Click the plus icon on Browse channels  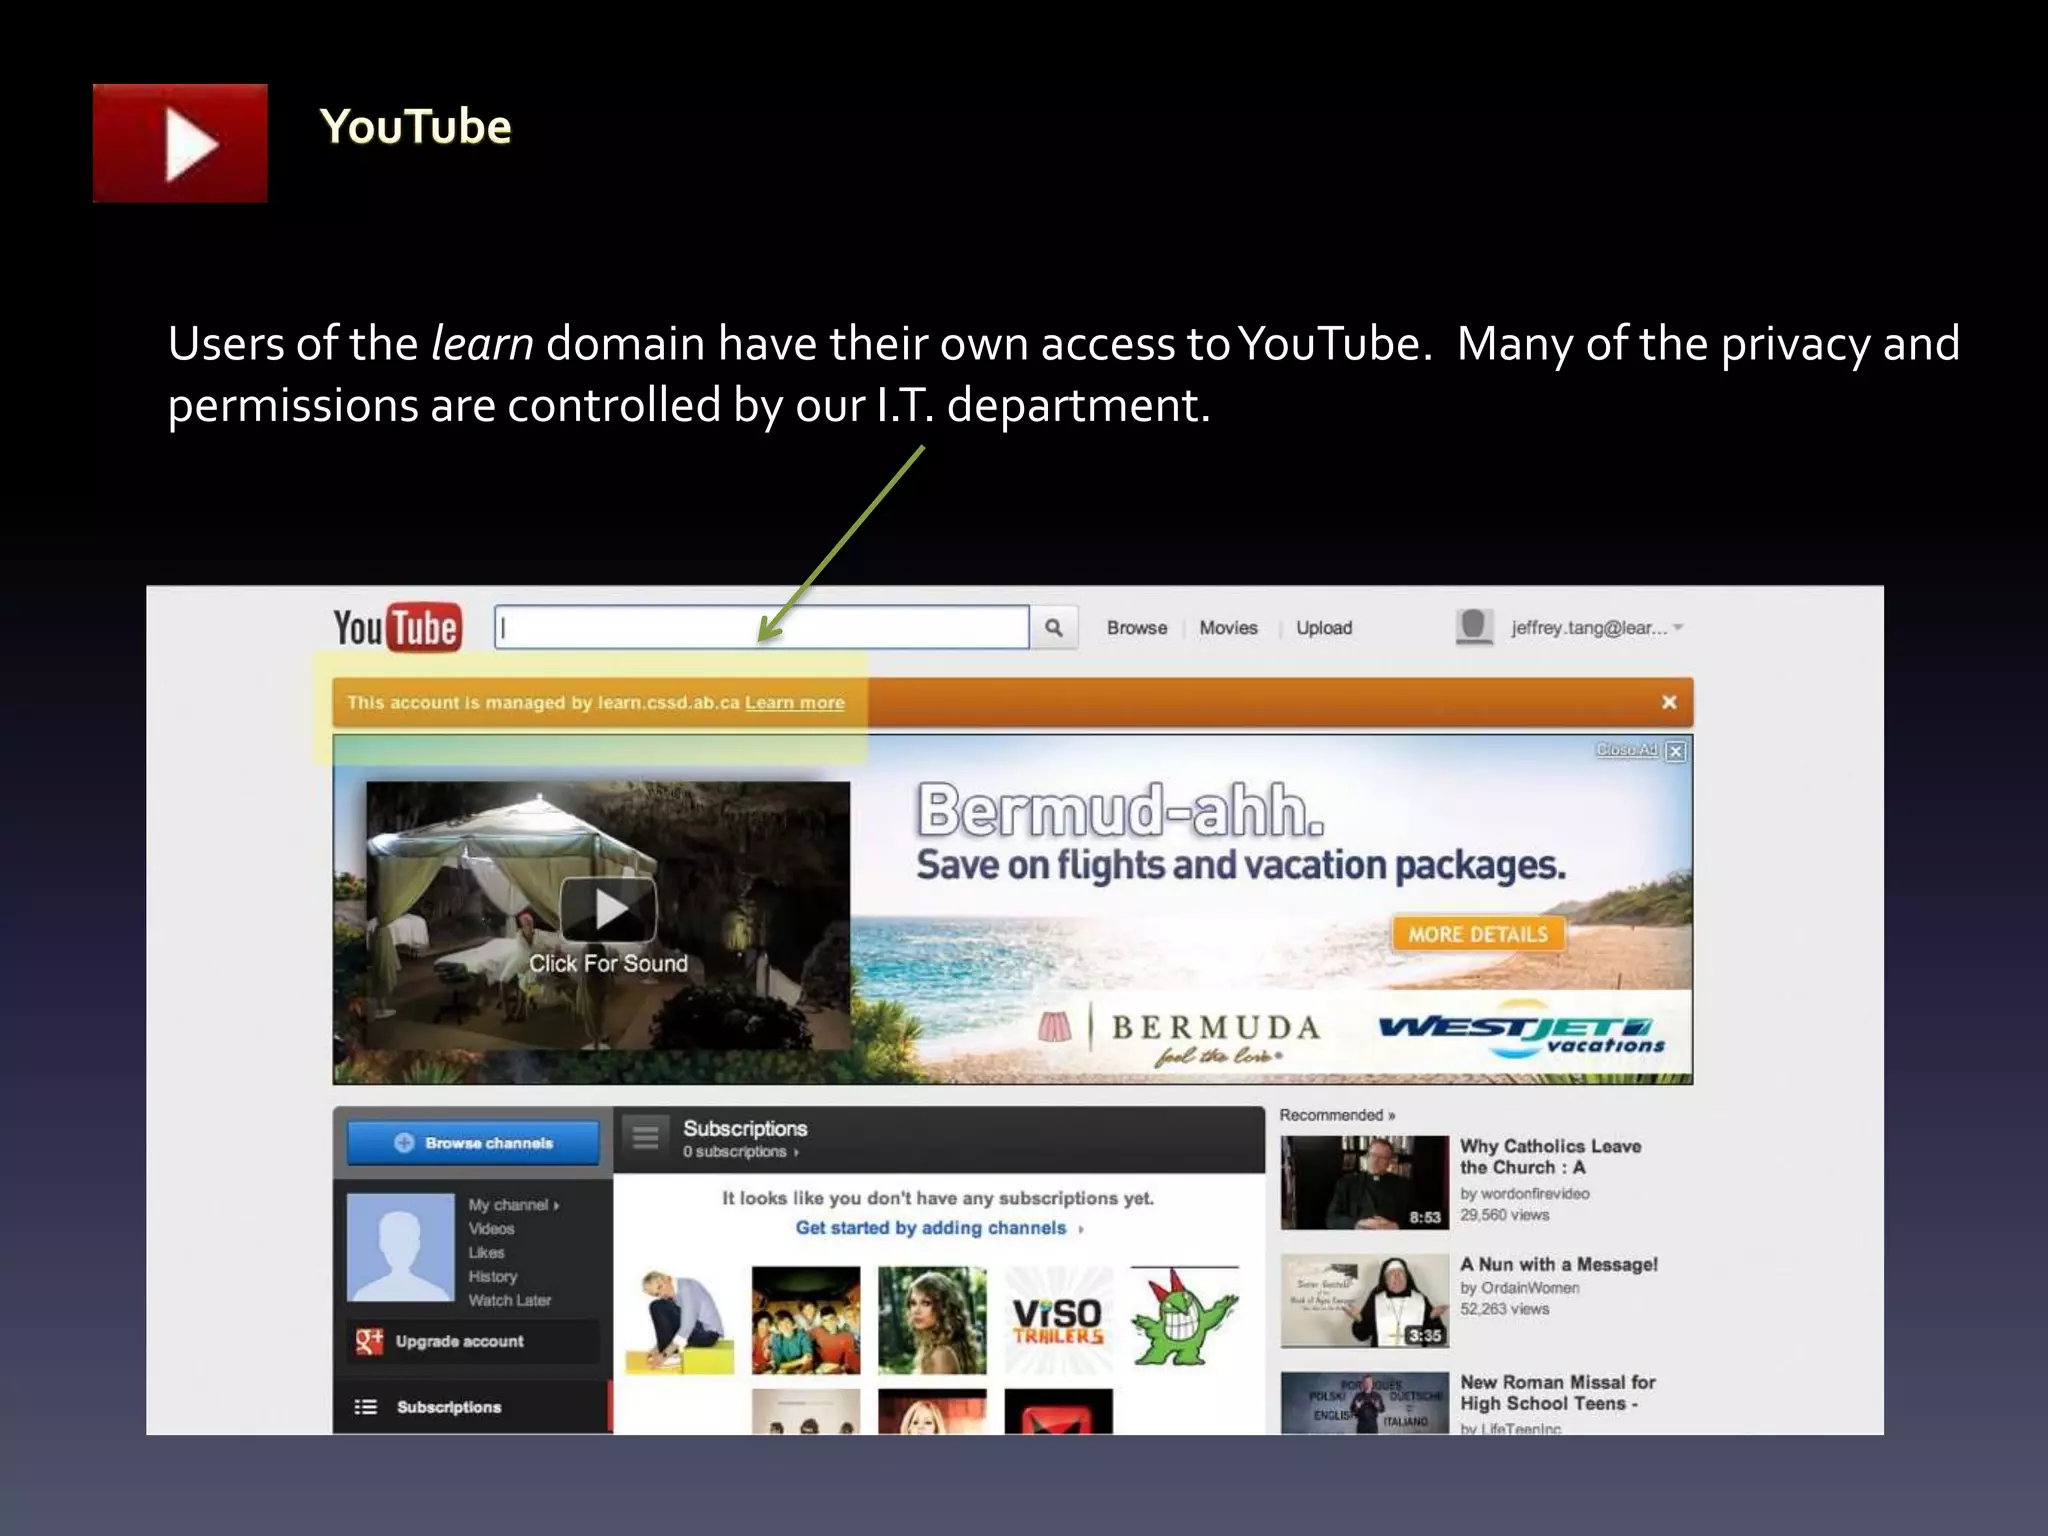coord(404,1142)
